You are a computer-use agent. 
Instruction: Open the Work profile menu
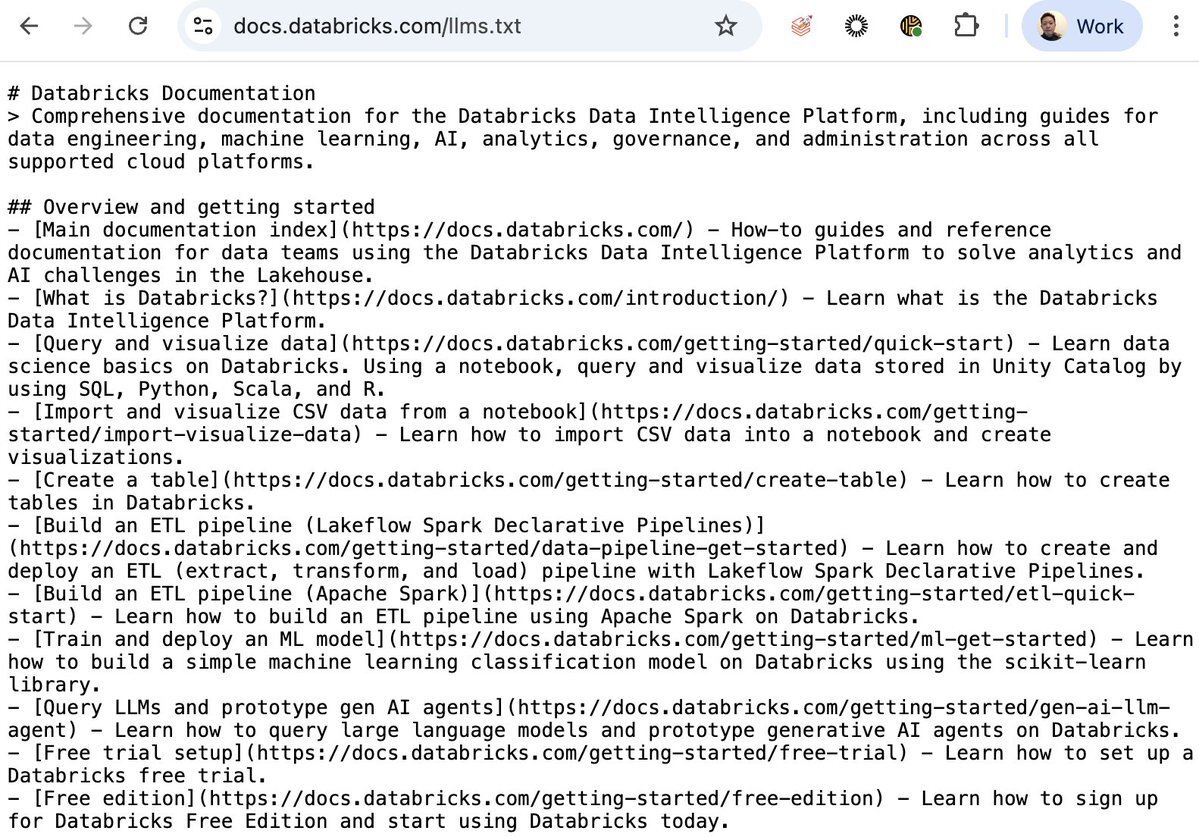tap(1082, 26)
